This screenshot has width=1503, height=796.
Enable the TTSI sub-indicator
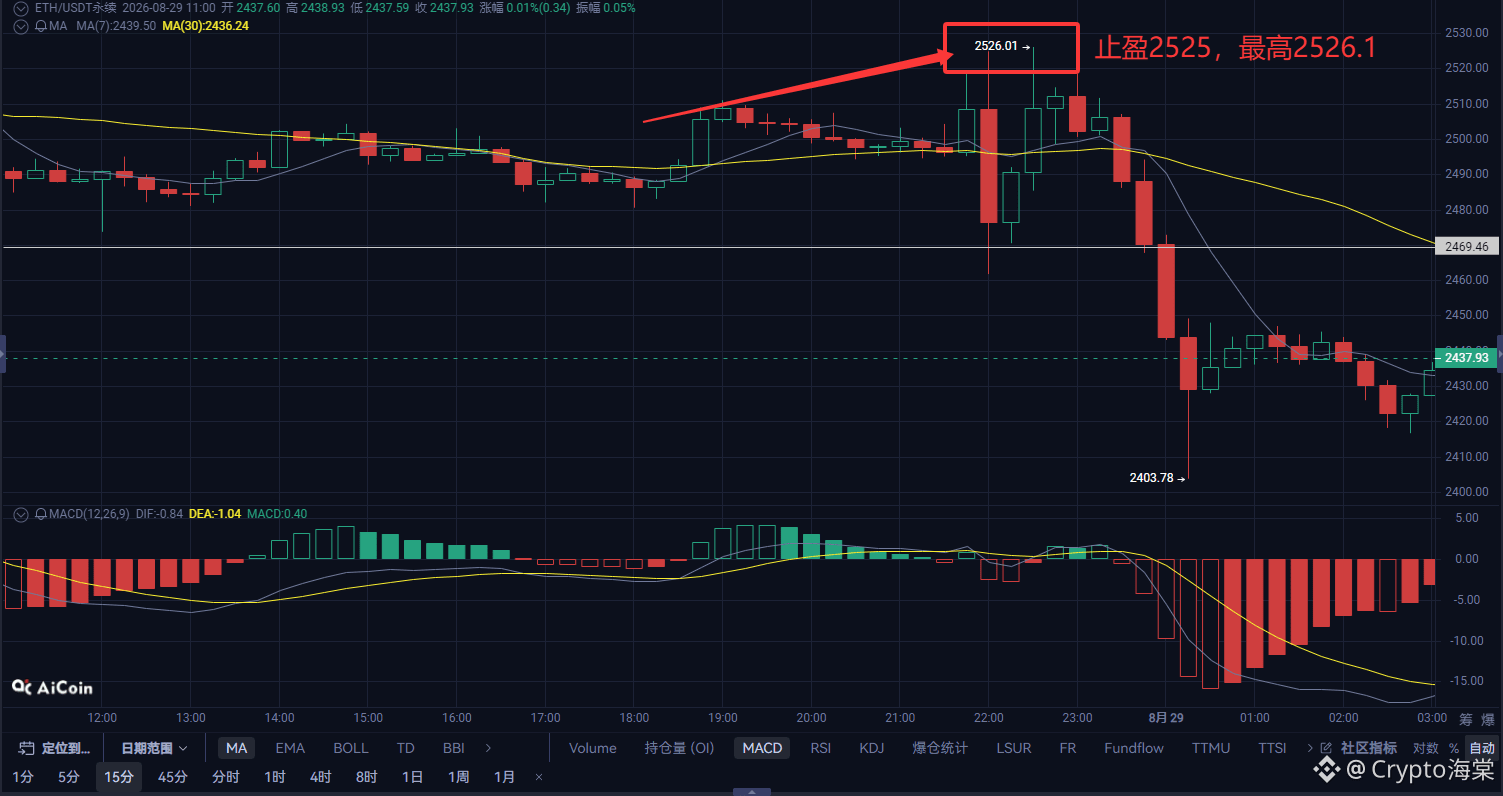pyautogui.click(x=1272, y=748)
